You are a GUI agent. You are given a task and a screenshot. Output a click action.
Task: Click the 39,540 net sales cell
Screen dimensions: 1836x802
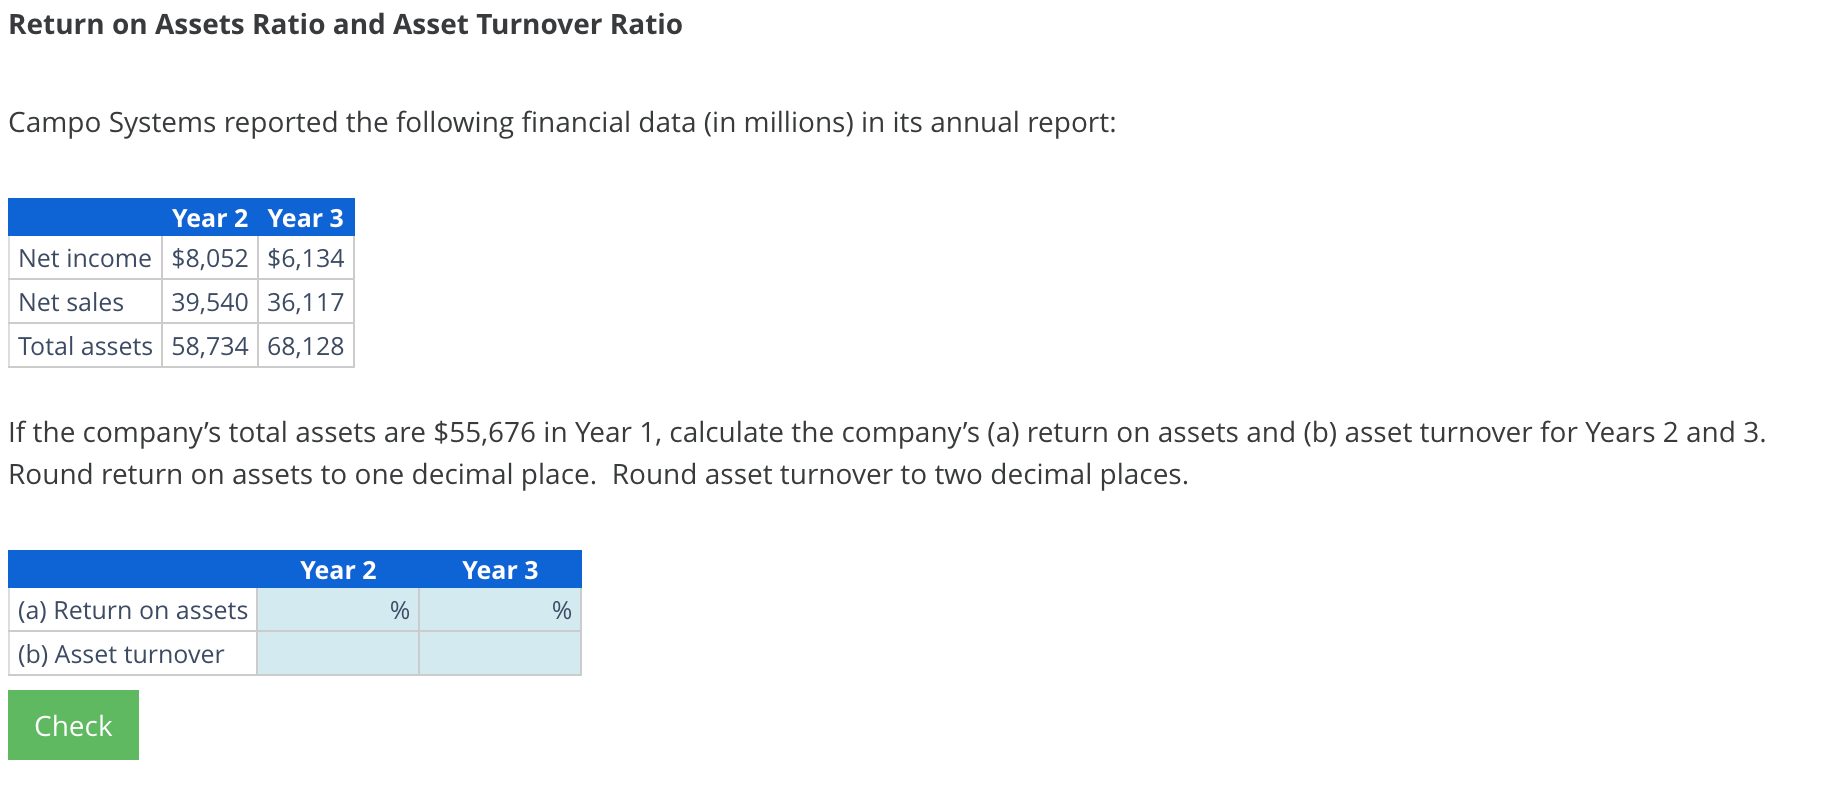click(x=209, y=302)
